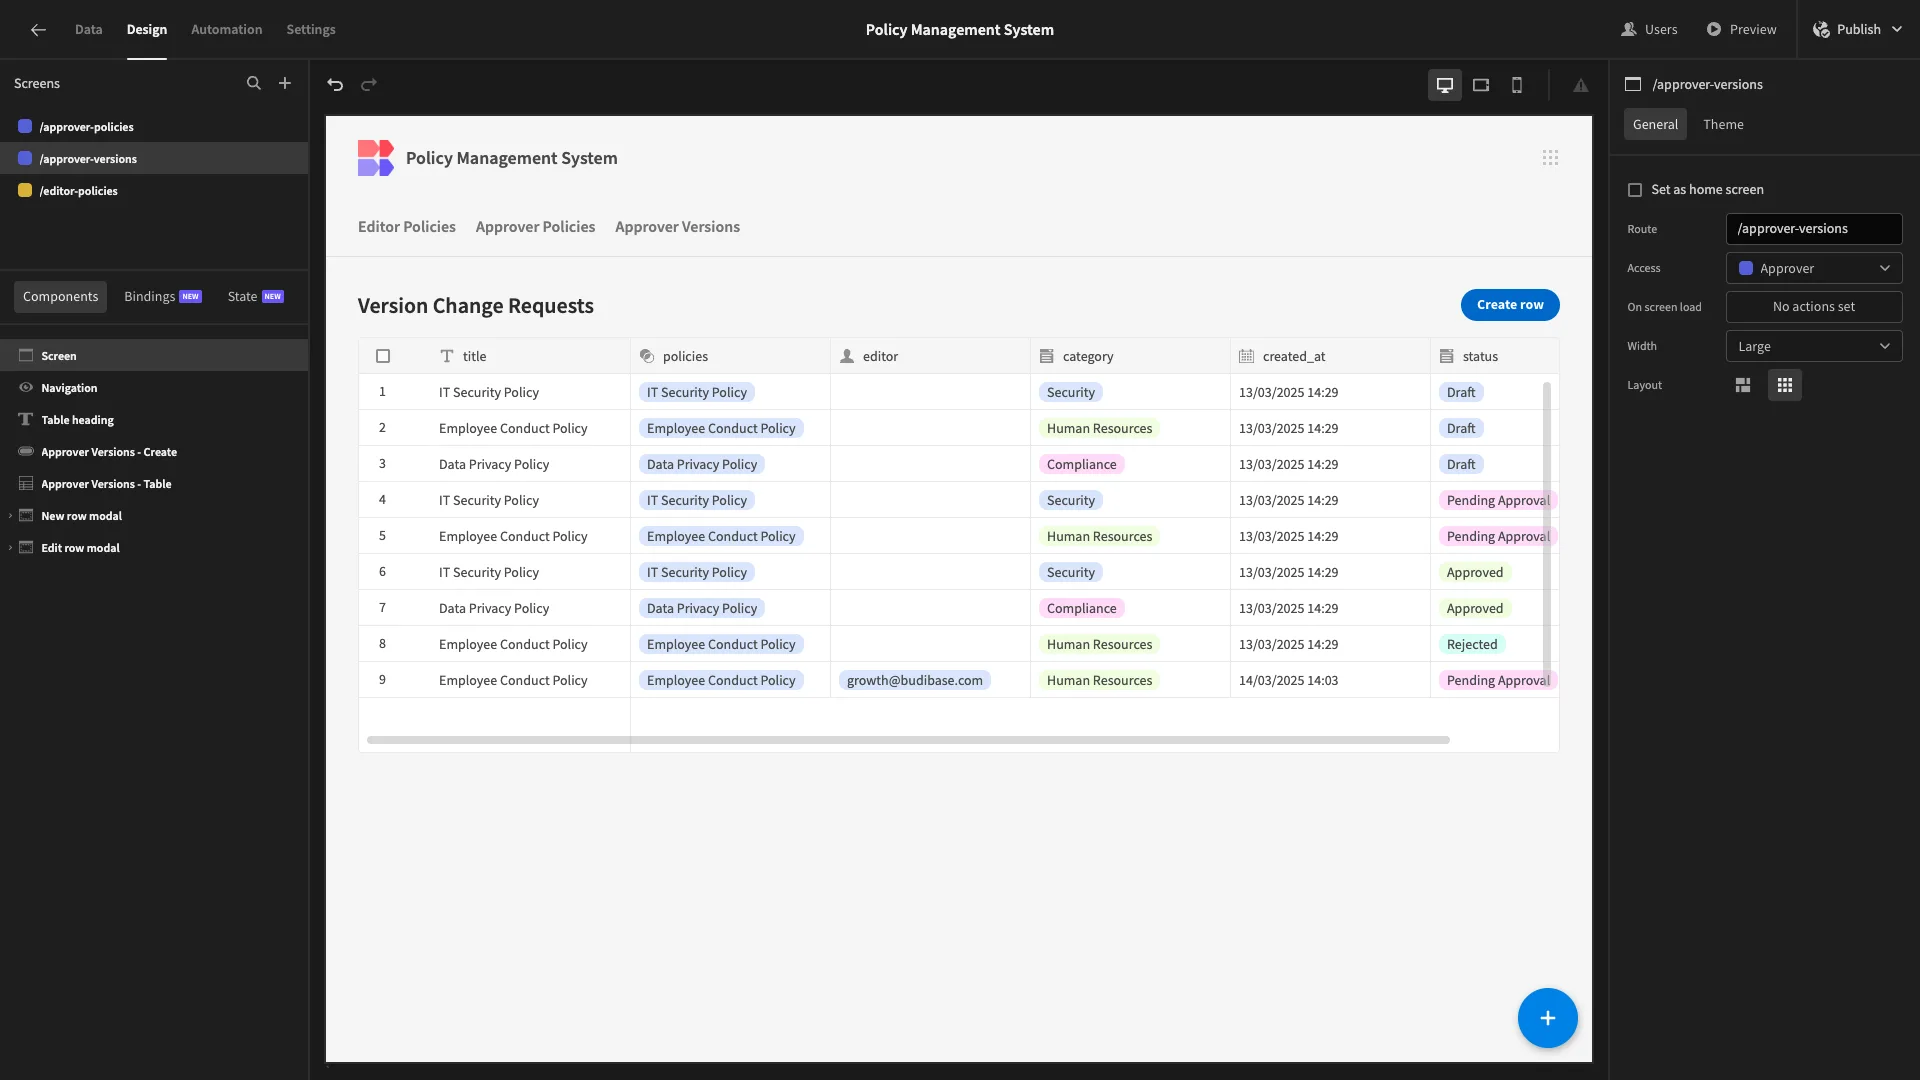The image size is (1920, 1080).
Task: Click the Preview play icon
Action: click(x=1714, y=30)
